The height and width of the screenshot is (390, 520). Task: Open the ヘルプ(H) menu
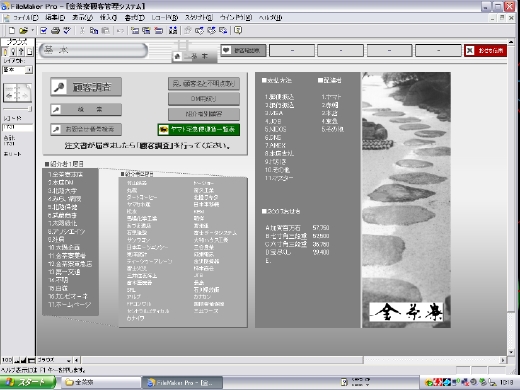click(x=270, y=18)
